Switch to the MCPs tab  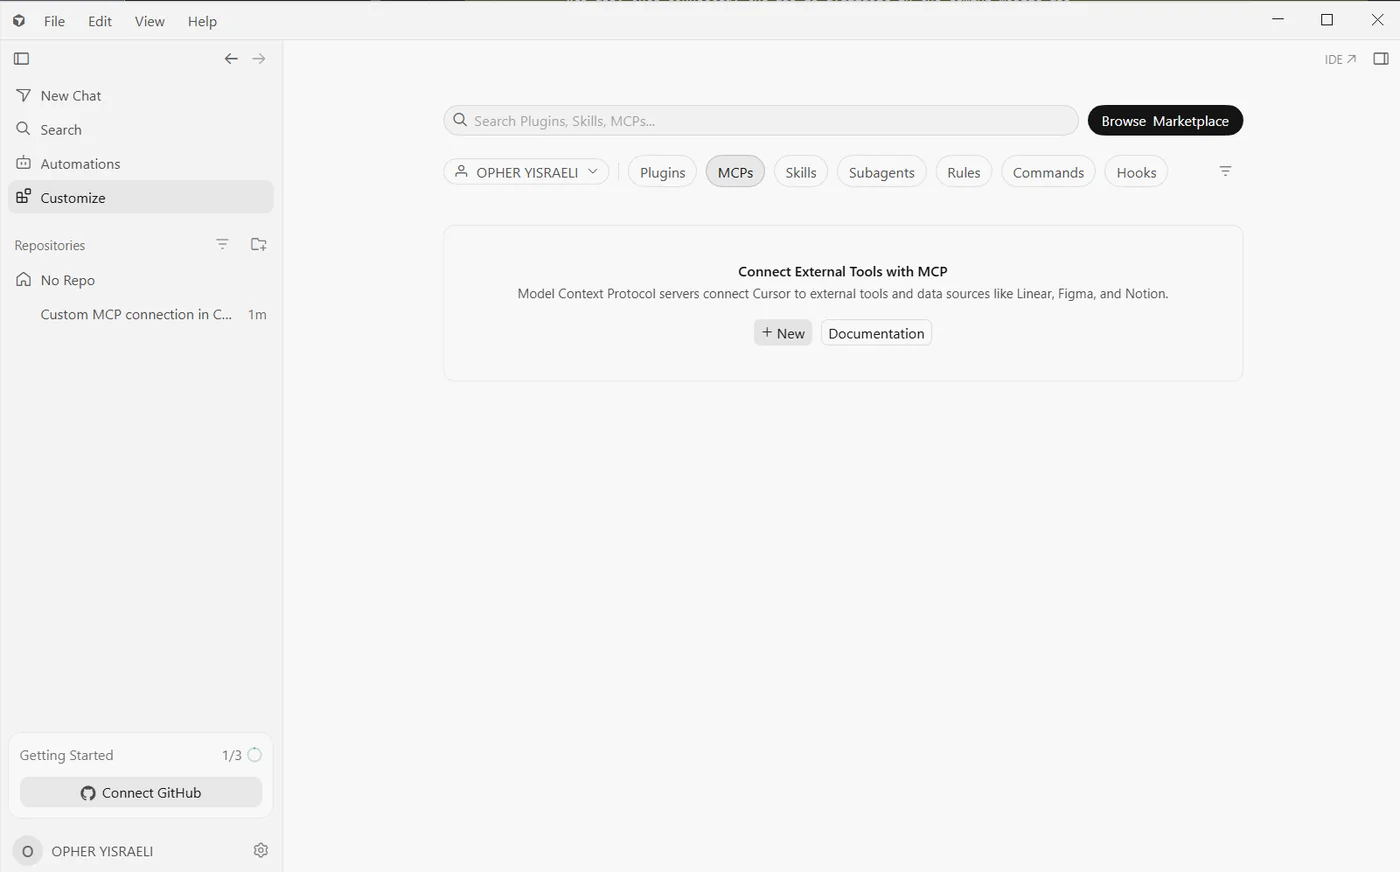735,172
